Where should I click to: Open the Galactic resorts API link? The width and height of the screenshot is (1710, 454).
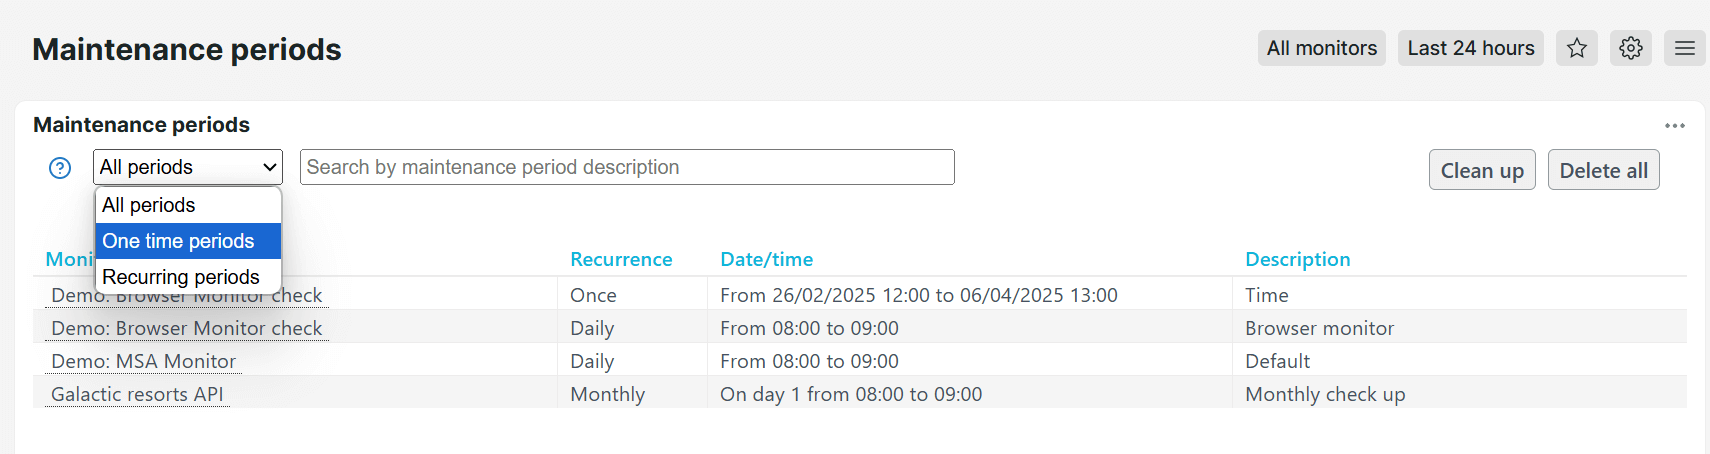(138, 394)
